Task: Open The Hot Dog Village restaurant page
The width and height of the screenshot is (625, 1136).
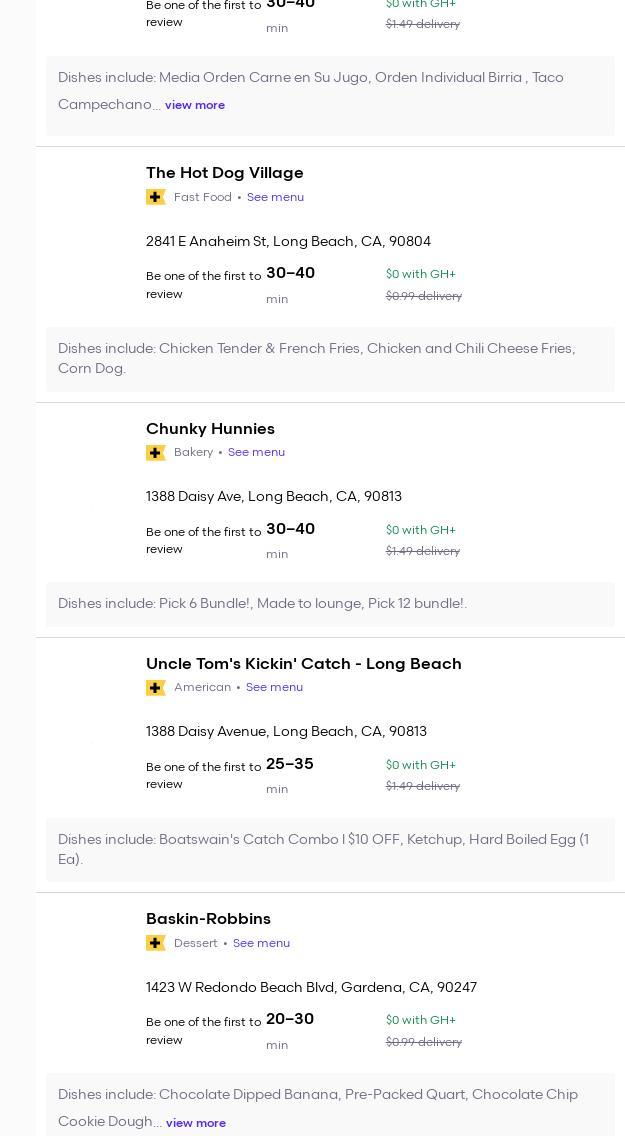Action: point(224,173)
